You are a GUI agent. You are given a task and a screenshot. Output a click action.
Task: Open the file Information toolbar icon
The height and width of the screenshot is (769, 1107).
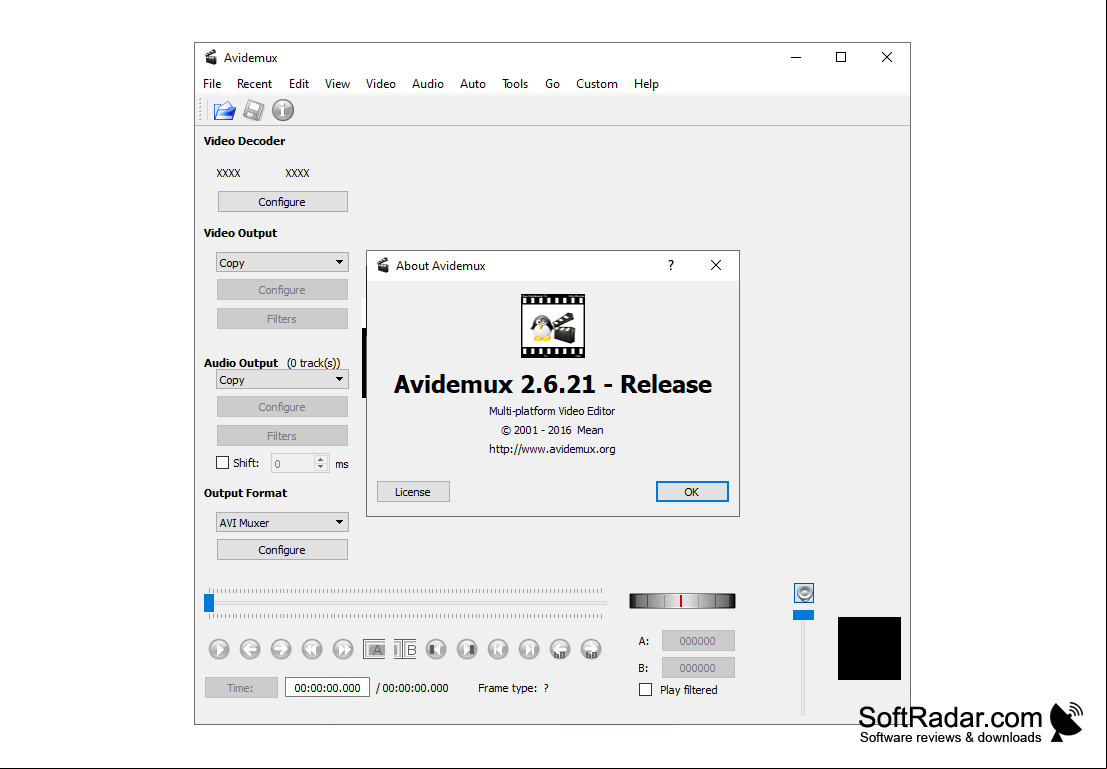coord(283,110)
